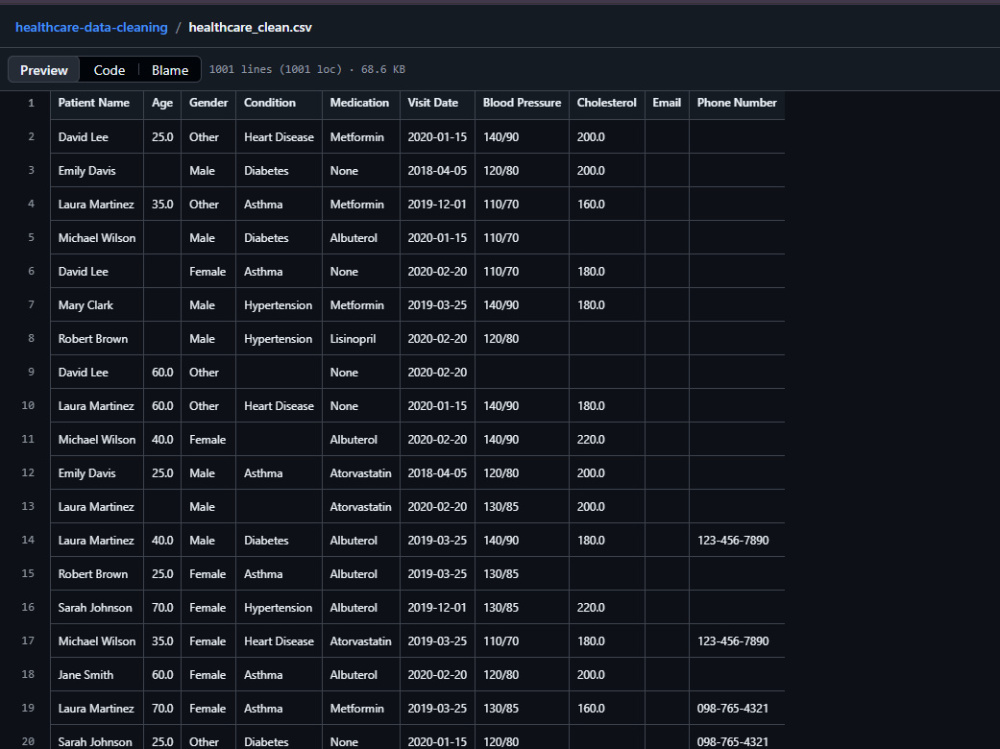
Task: Click the Condition column header
Action: tap(270, 103)
